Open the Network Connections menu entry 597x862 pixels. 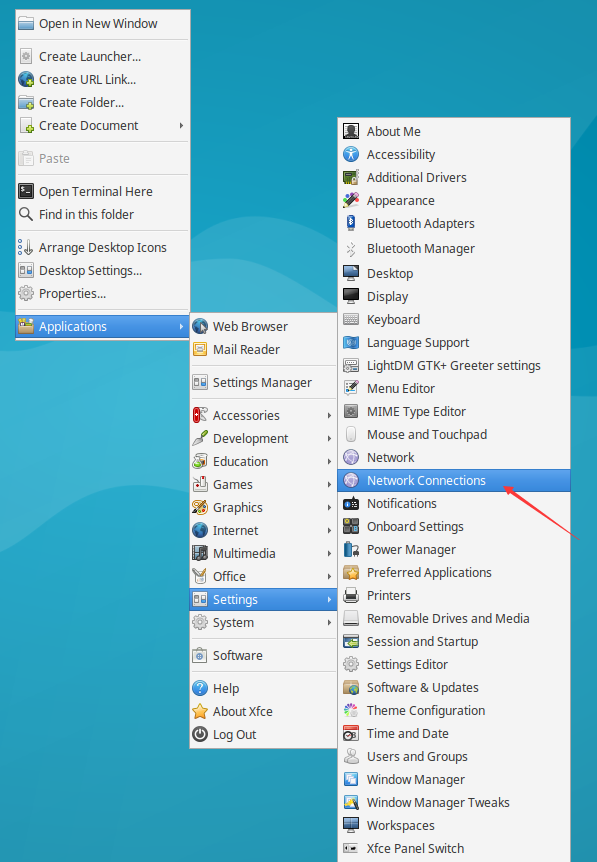coord(454,480)
